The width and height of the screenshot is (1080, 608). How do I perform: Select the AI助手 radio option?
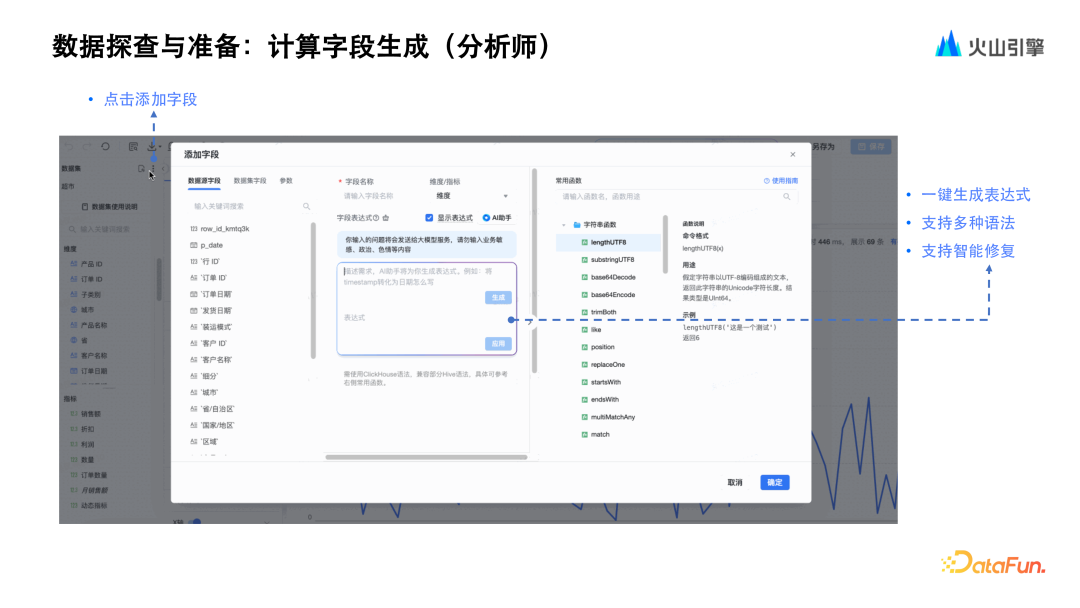coord(486,217)
